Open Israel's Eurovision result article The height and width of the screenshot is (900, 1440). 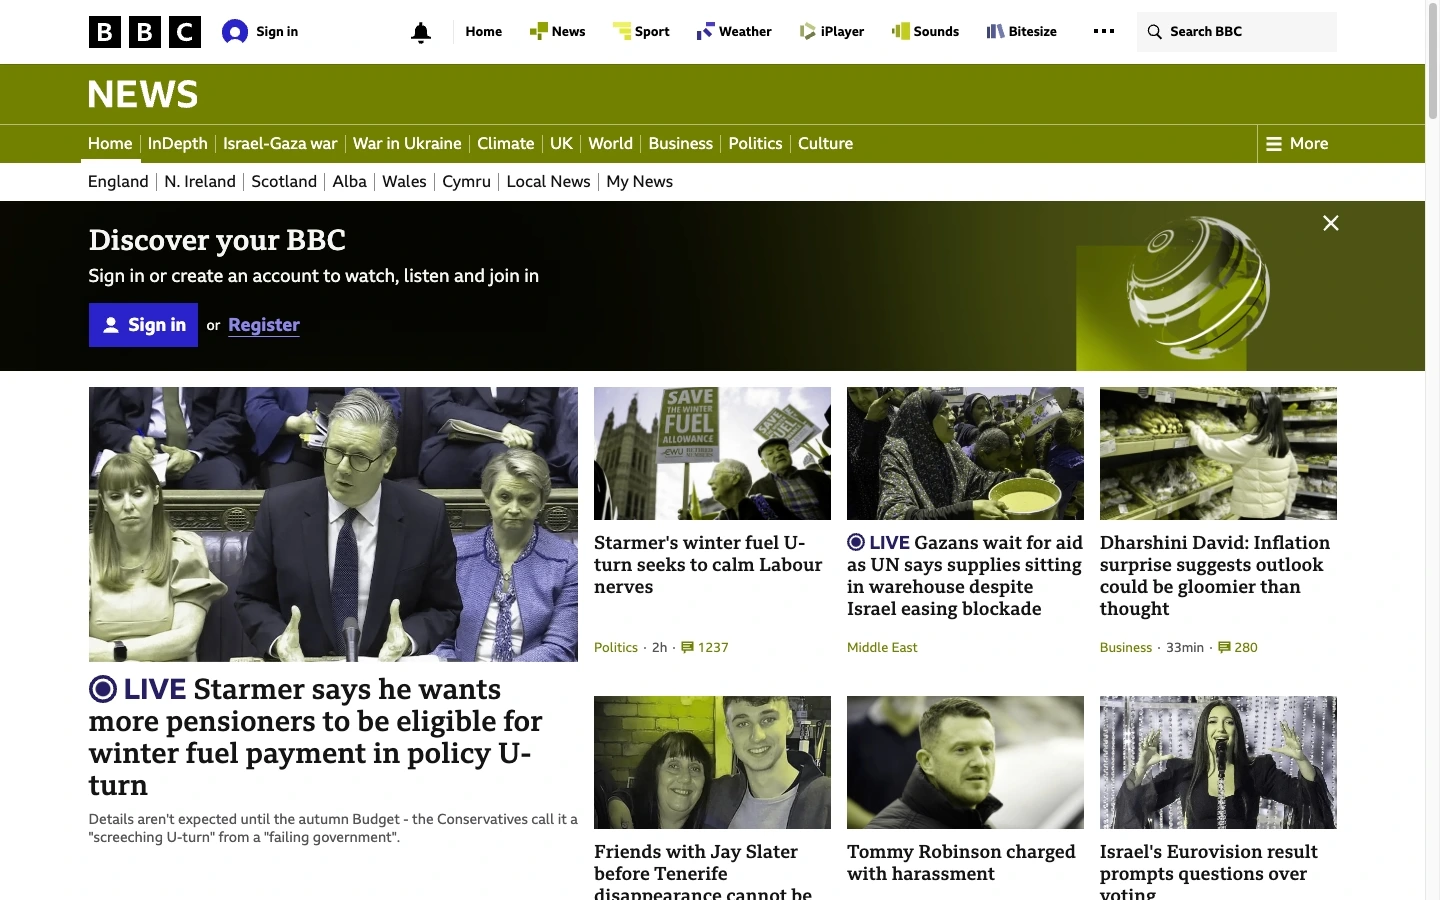point(1209,870)
